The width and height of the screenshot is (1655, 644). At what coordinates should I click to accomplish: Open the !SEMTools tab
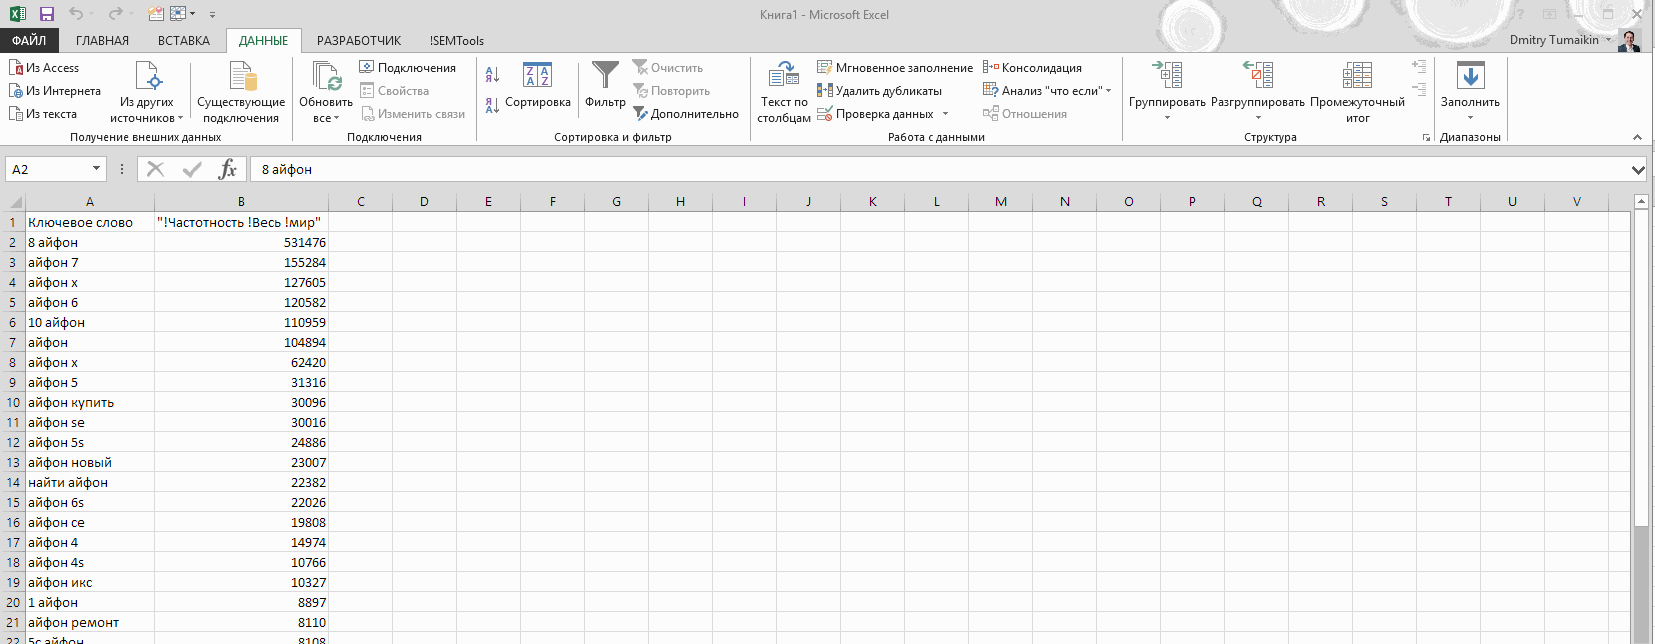[457, 41]
